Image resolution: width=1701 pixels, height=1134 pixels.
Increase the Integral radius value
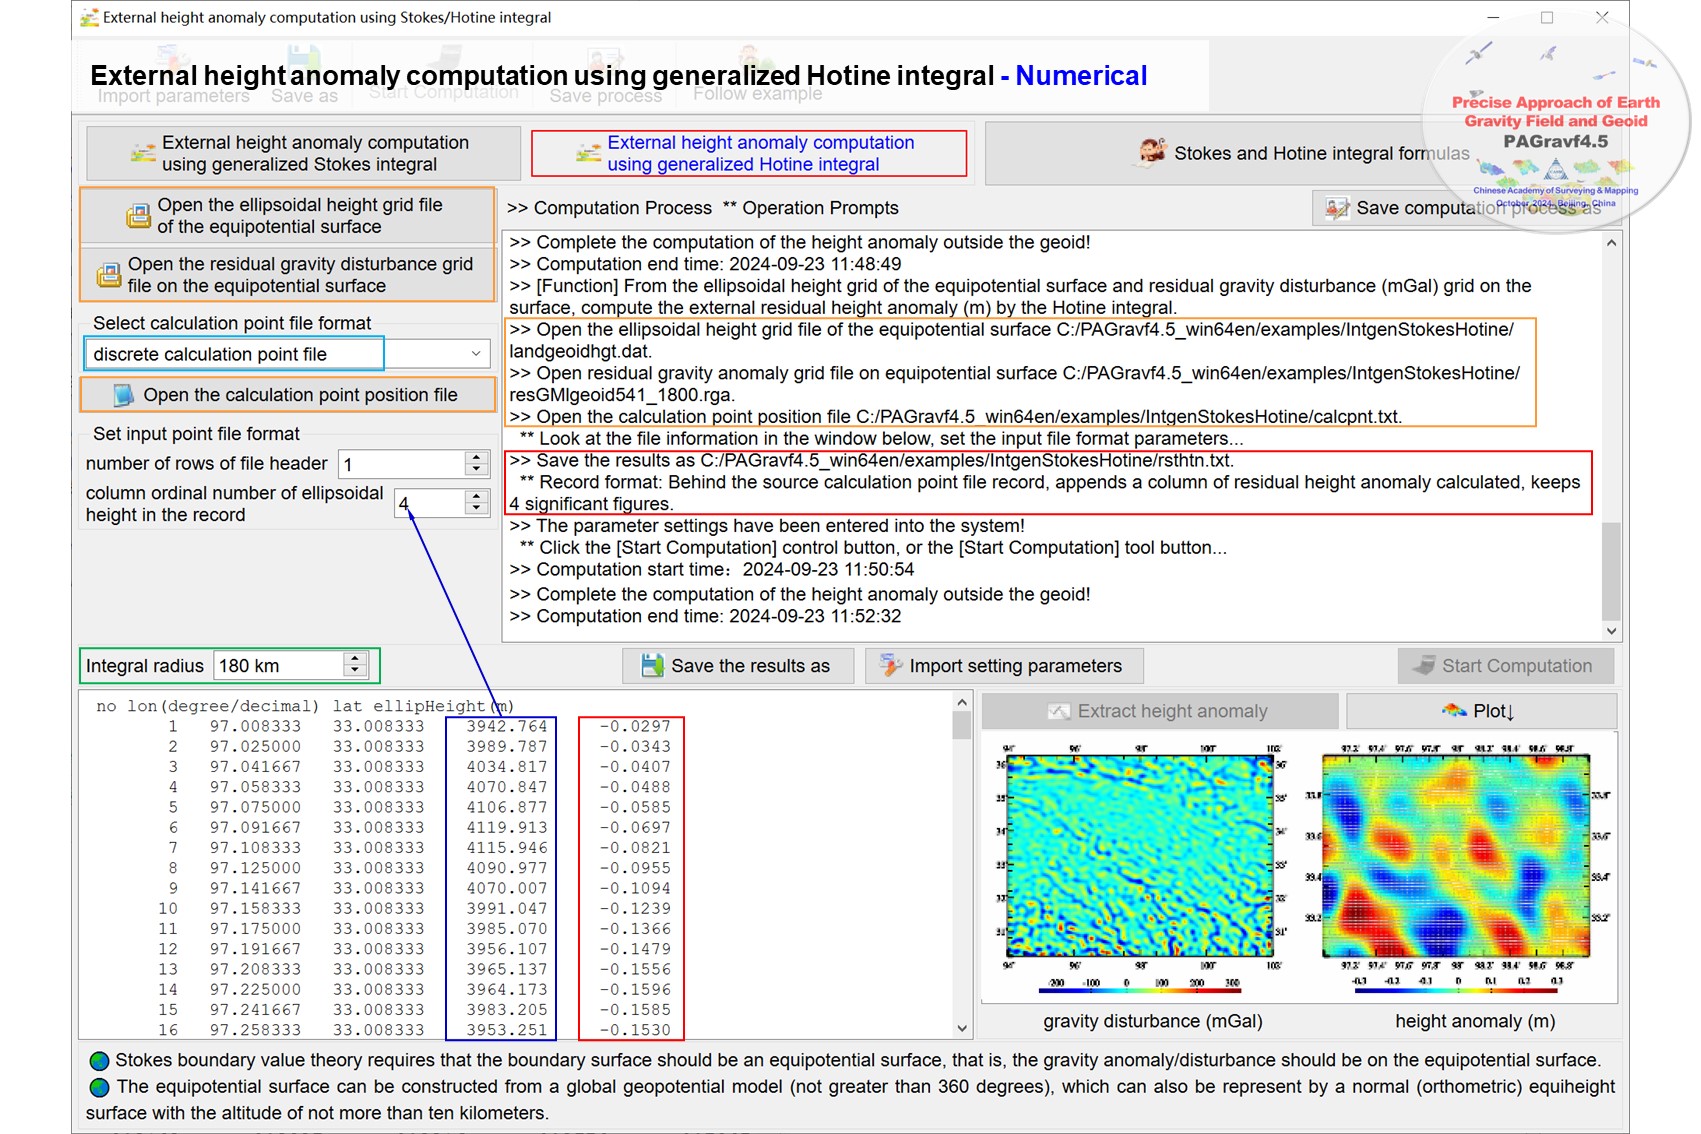tap(355, 660)
